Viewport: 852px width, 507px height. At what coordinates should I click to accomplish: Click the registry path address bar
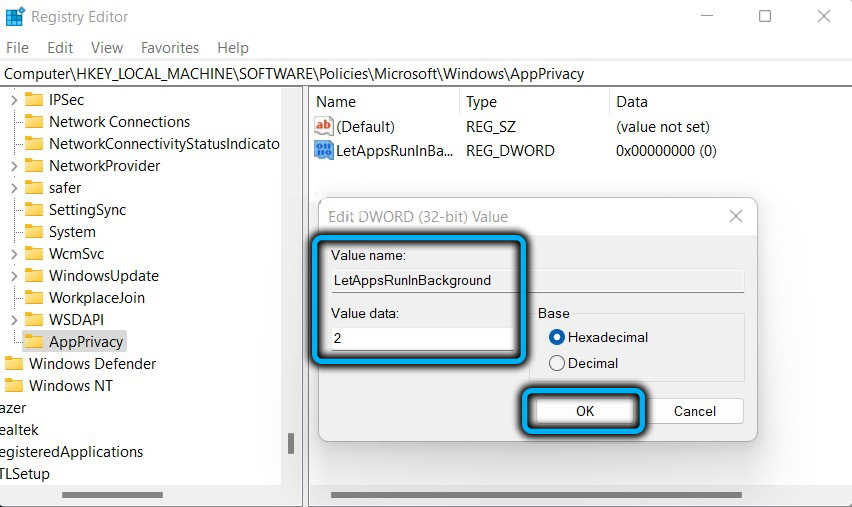coord(400,74)
